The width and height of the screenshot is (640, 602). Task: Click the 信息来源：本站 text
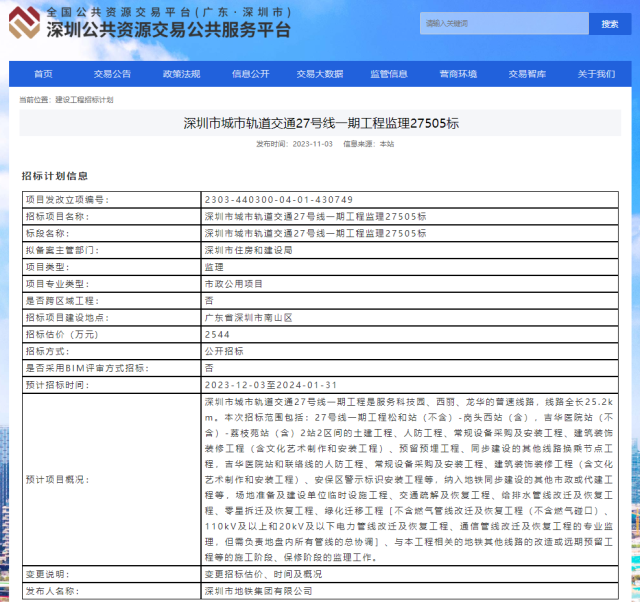(369, 144)
